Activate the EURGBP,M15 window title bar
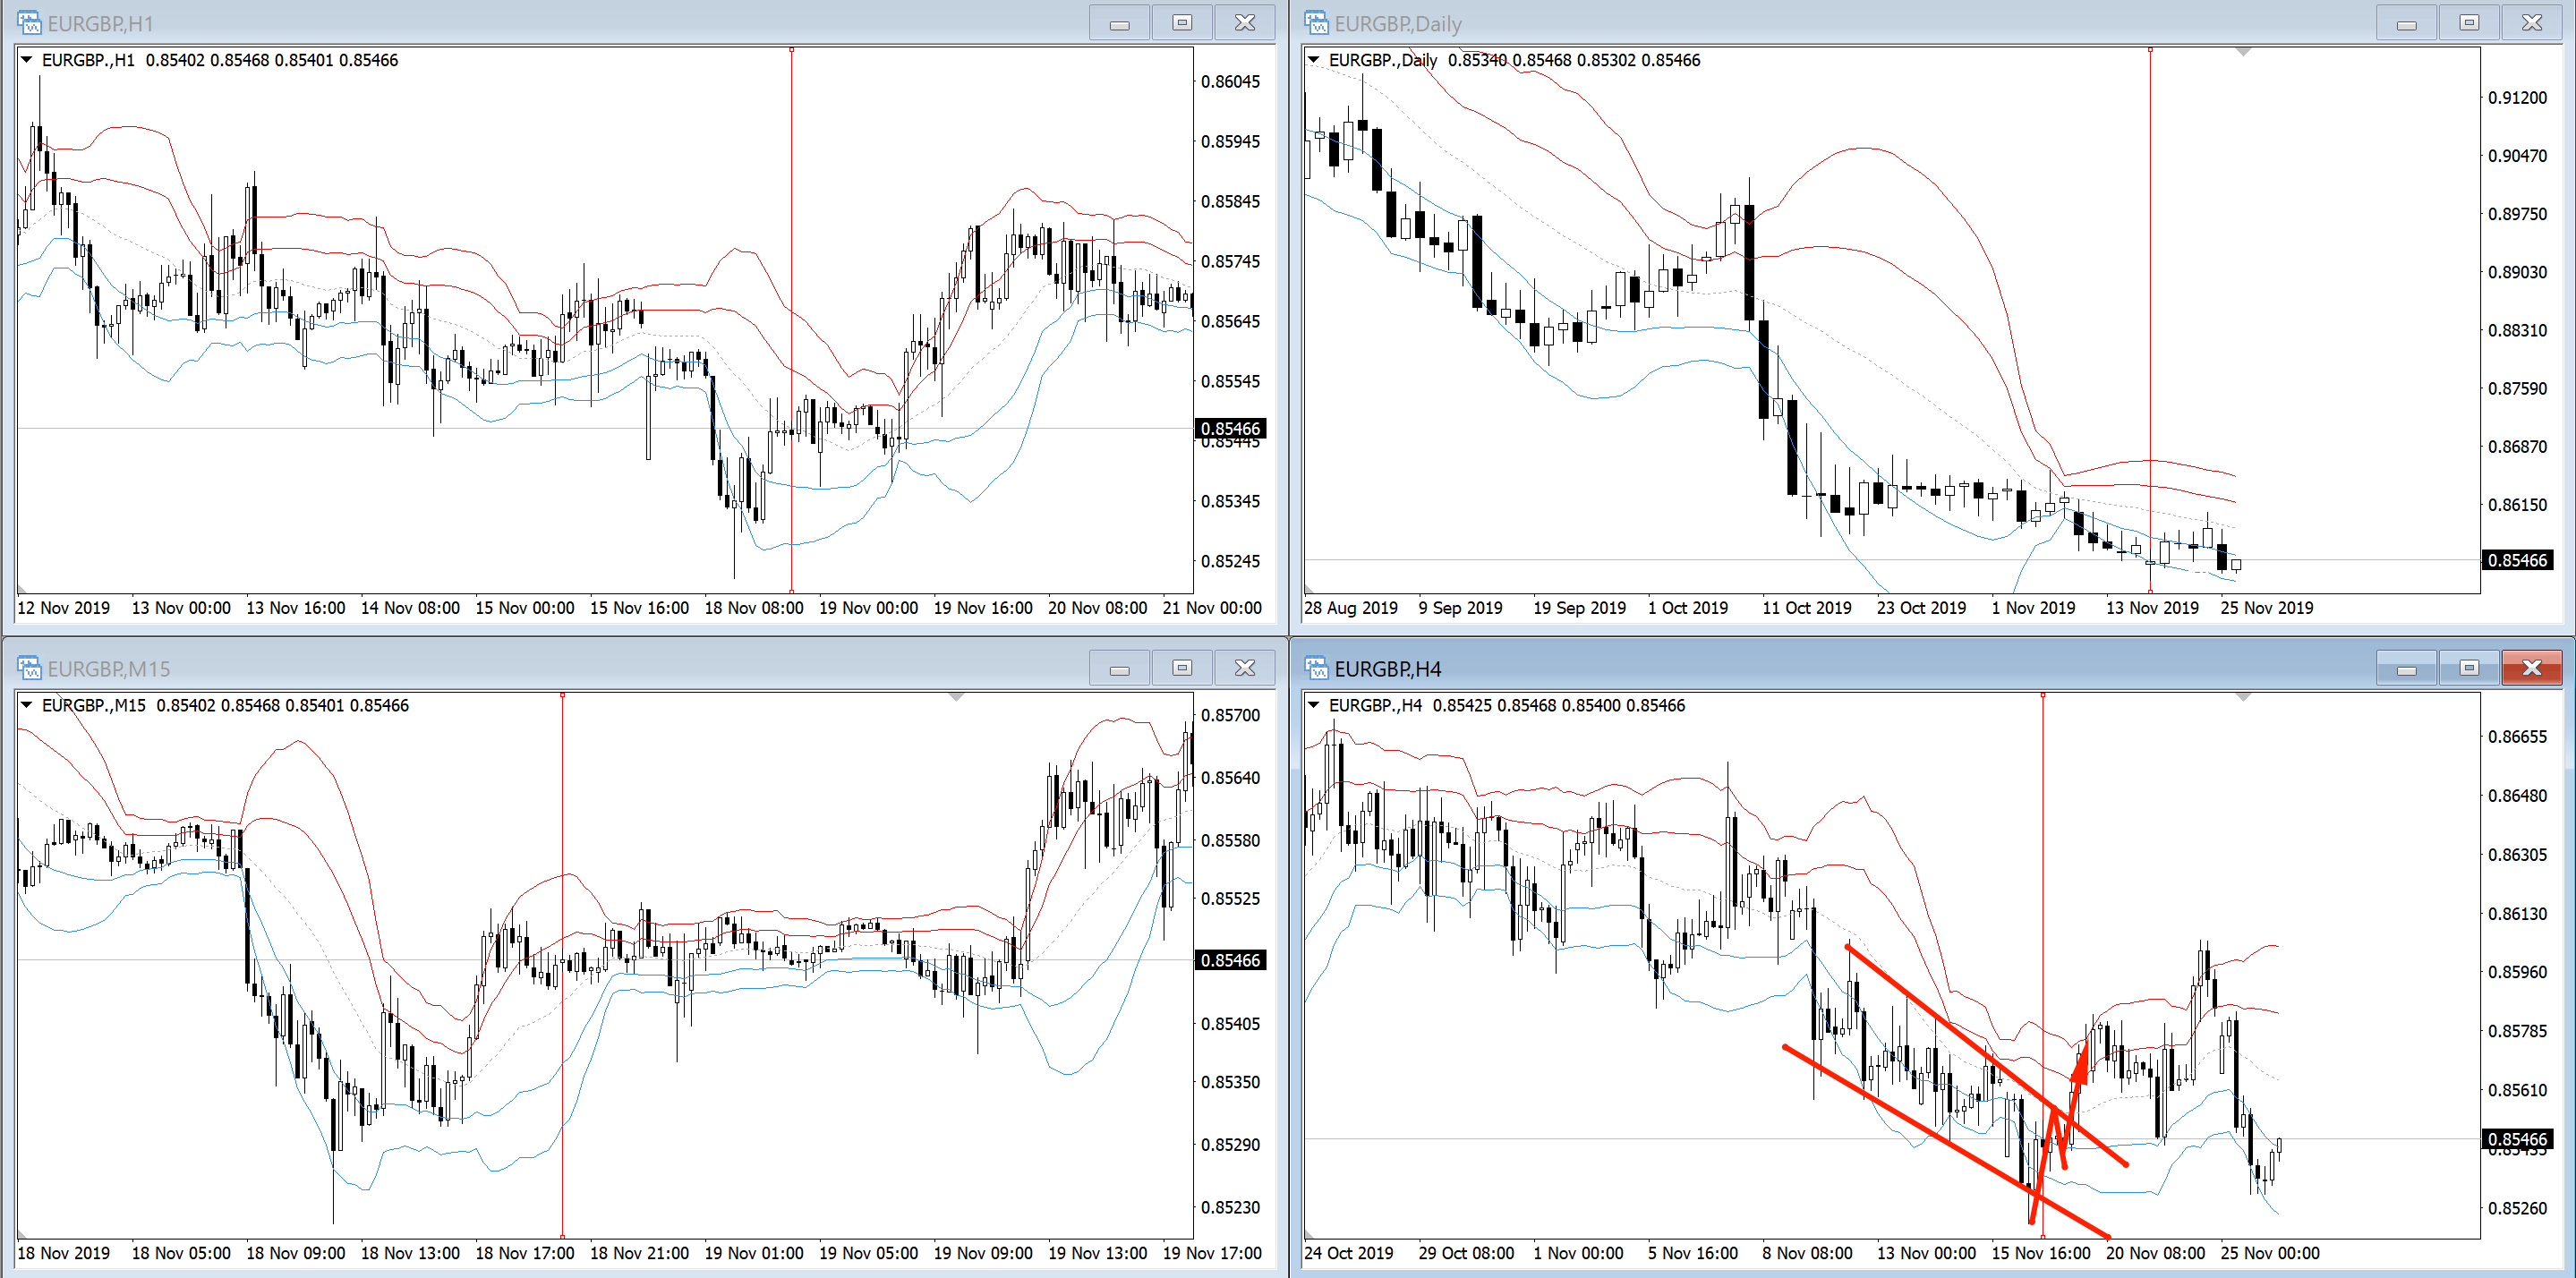This screenshot has height=1278, width=2576. point(600,667)
